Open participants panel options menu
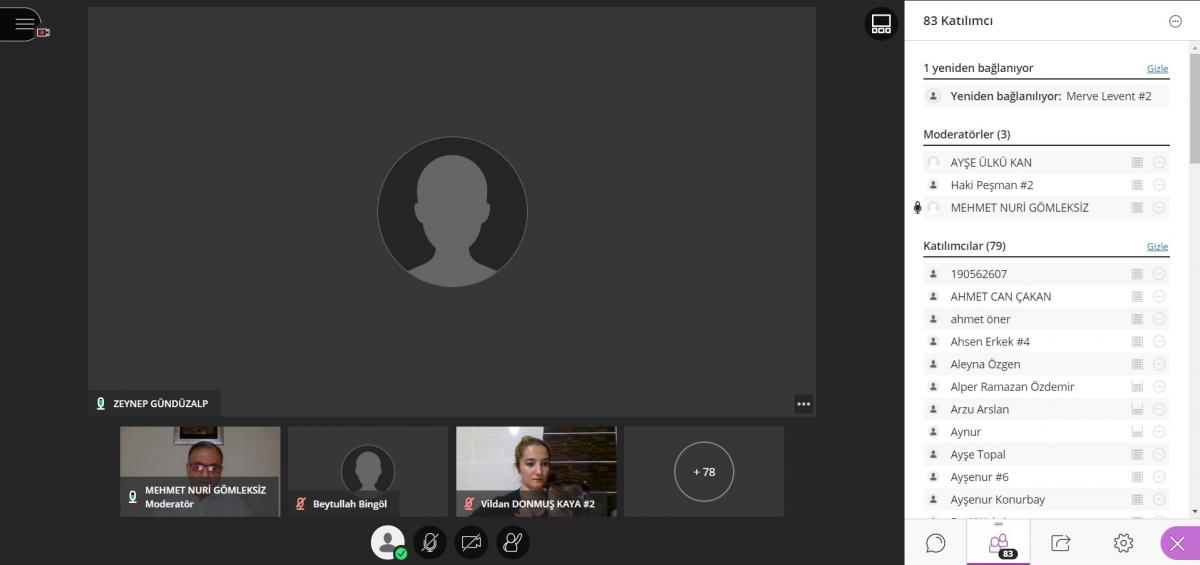1200x565 pixels. point(1175,21)
